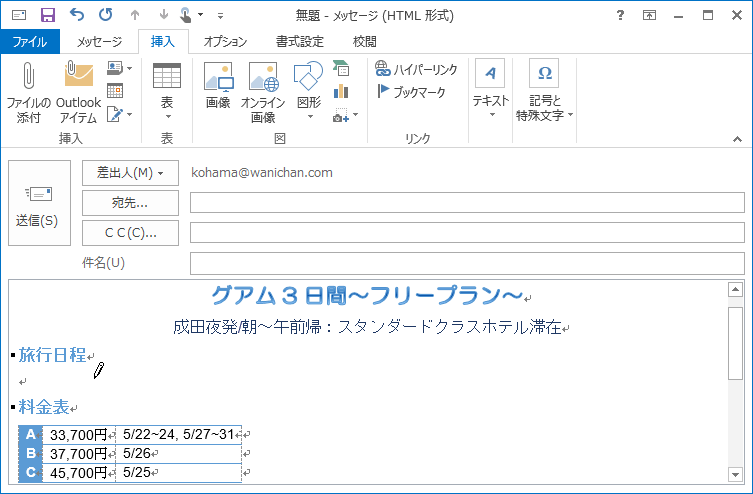Attach a file with ファイルの添付

(28, 92)
